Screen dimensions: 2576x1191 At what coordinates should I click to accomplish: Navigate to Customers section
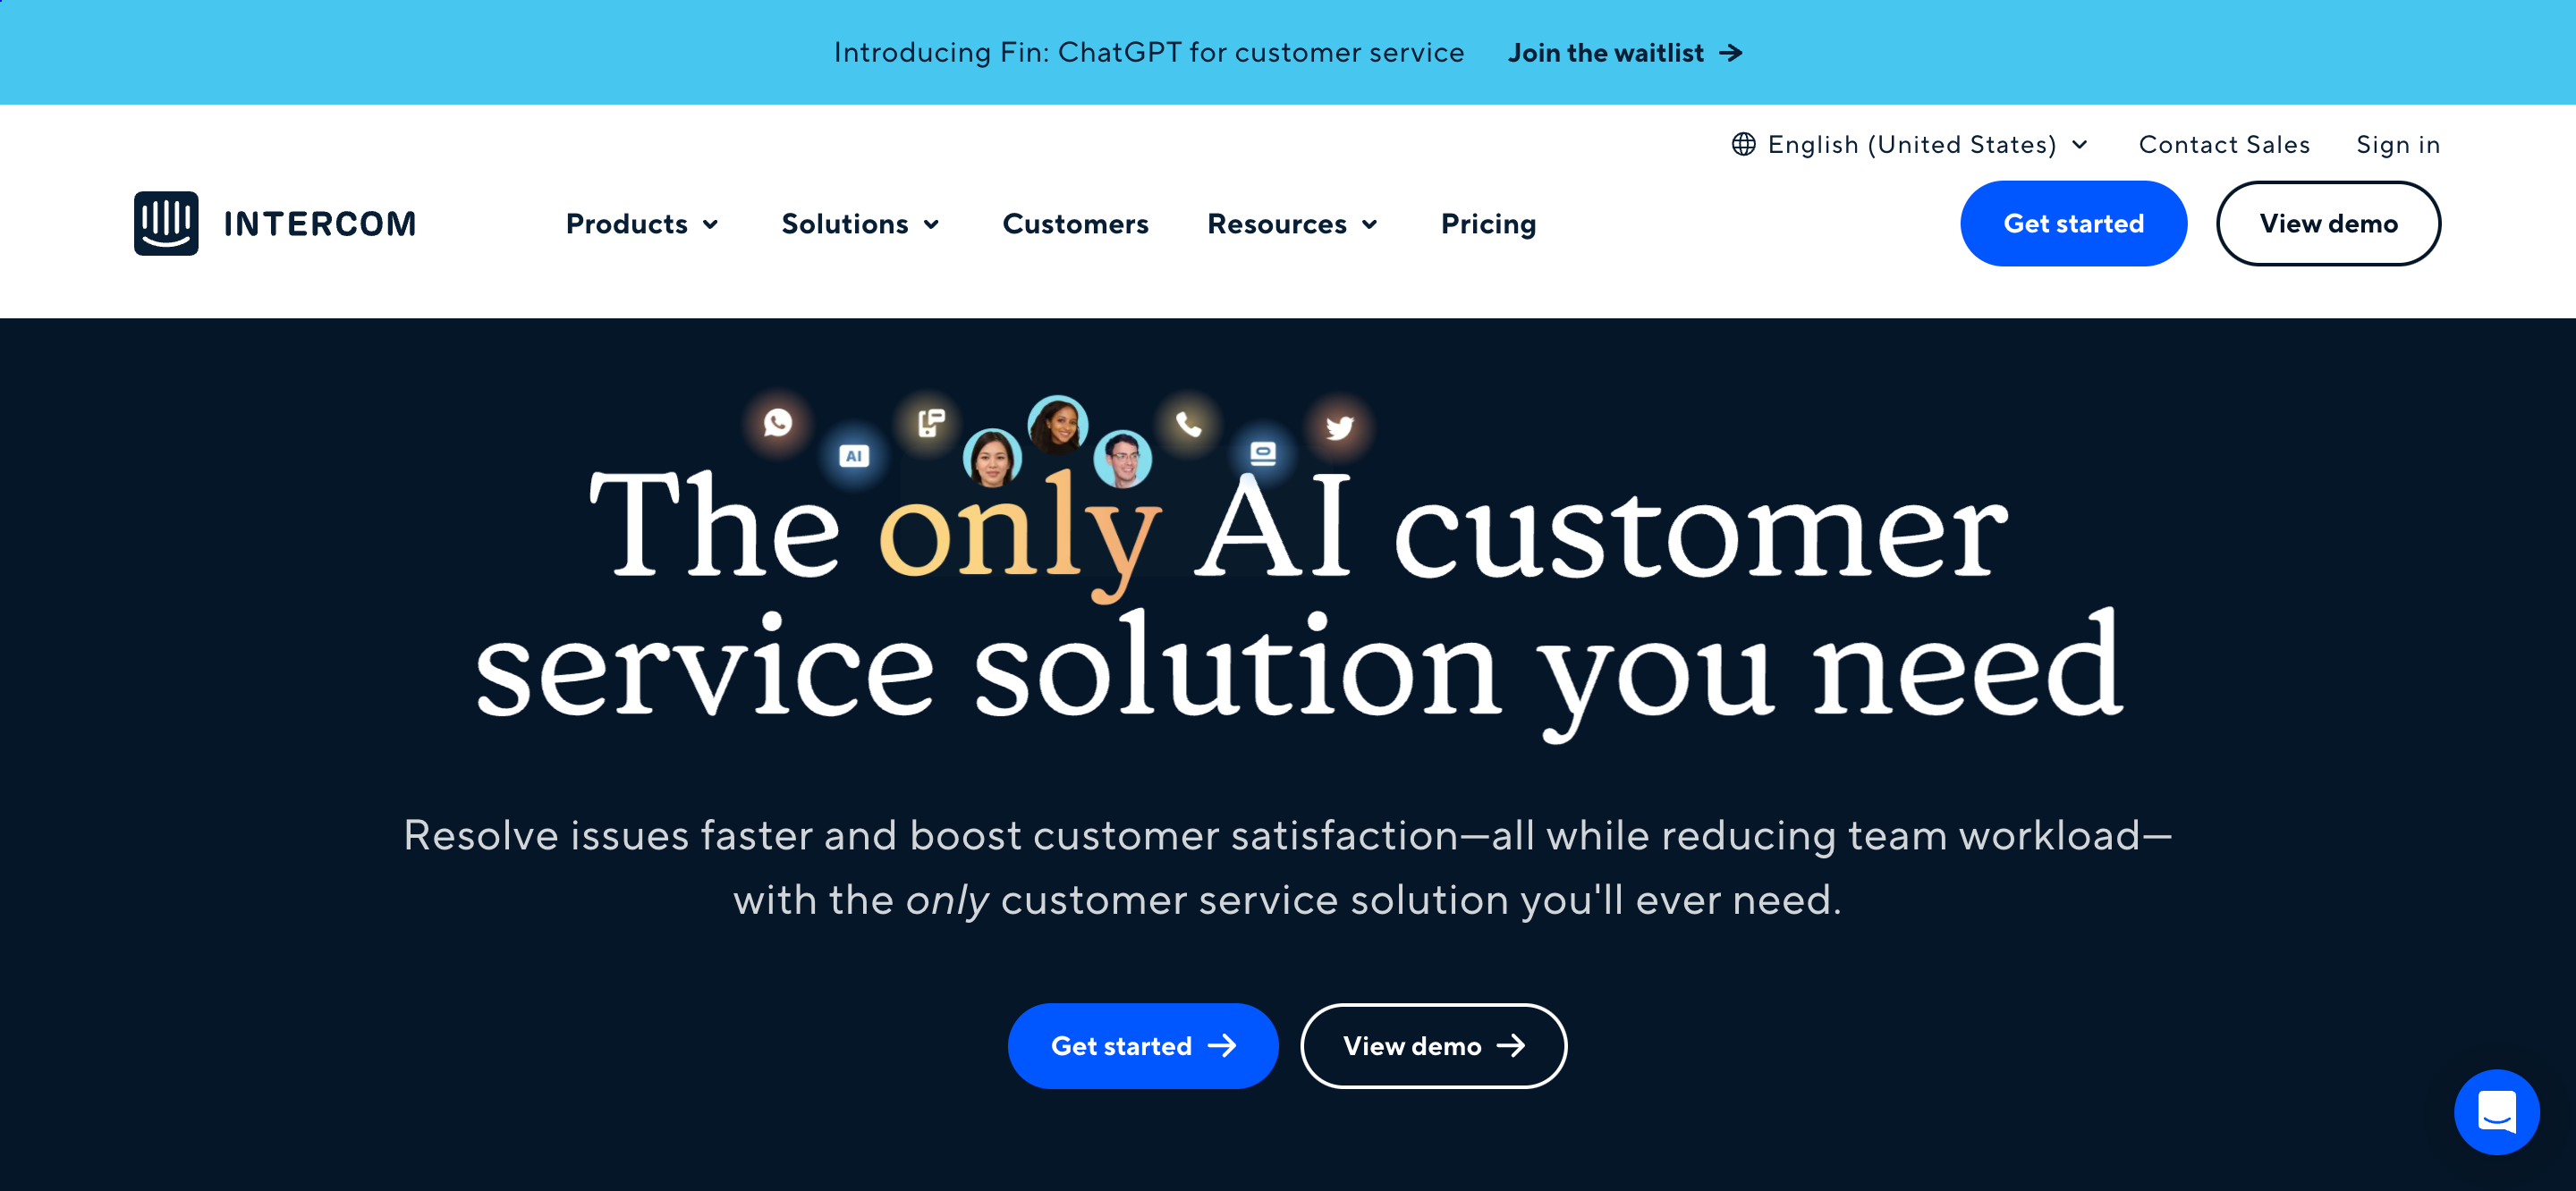(1076, 224)
